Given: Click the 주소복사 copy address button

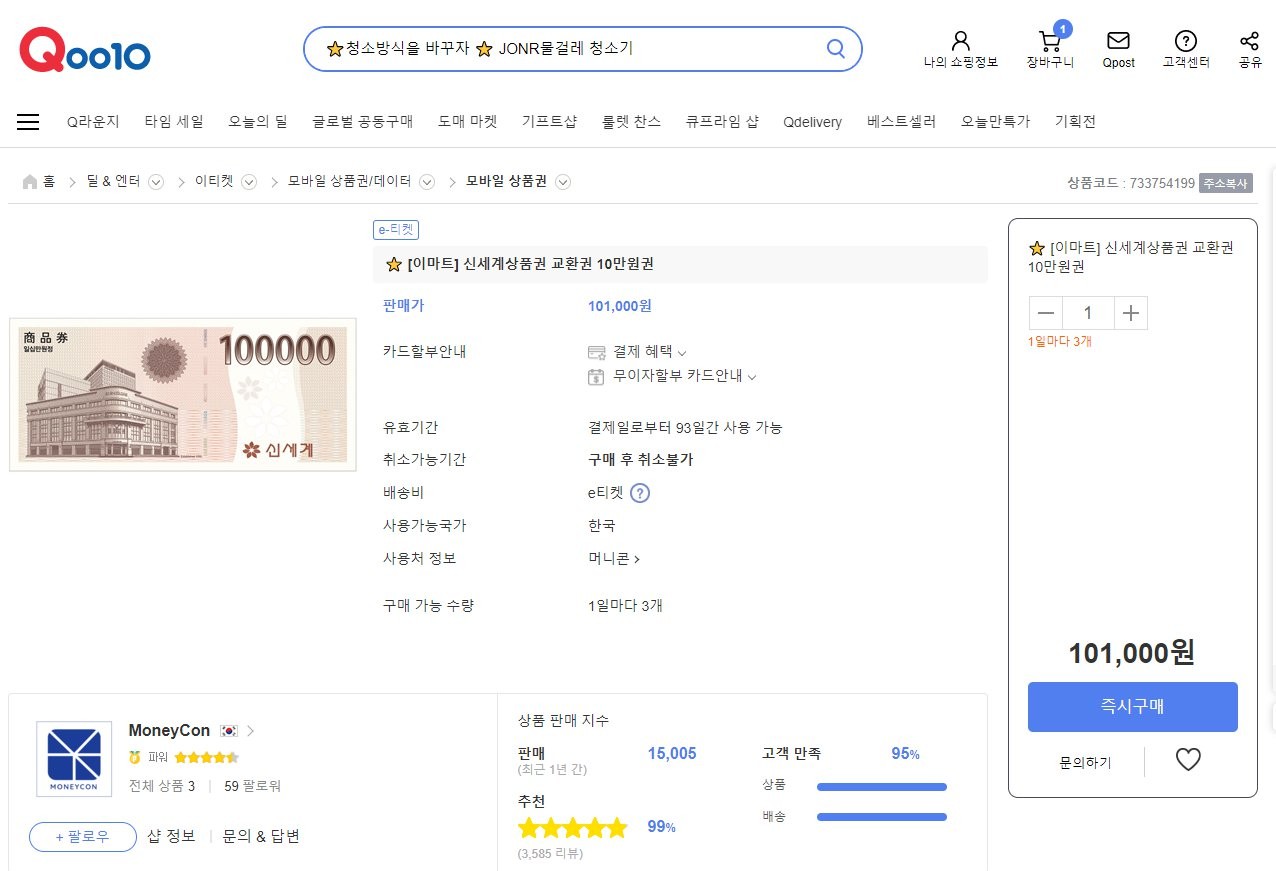Looking at the screenshot, I should (1226, 183).
